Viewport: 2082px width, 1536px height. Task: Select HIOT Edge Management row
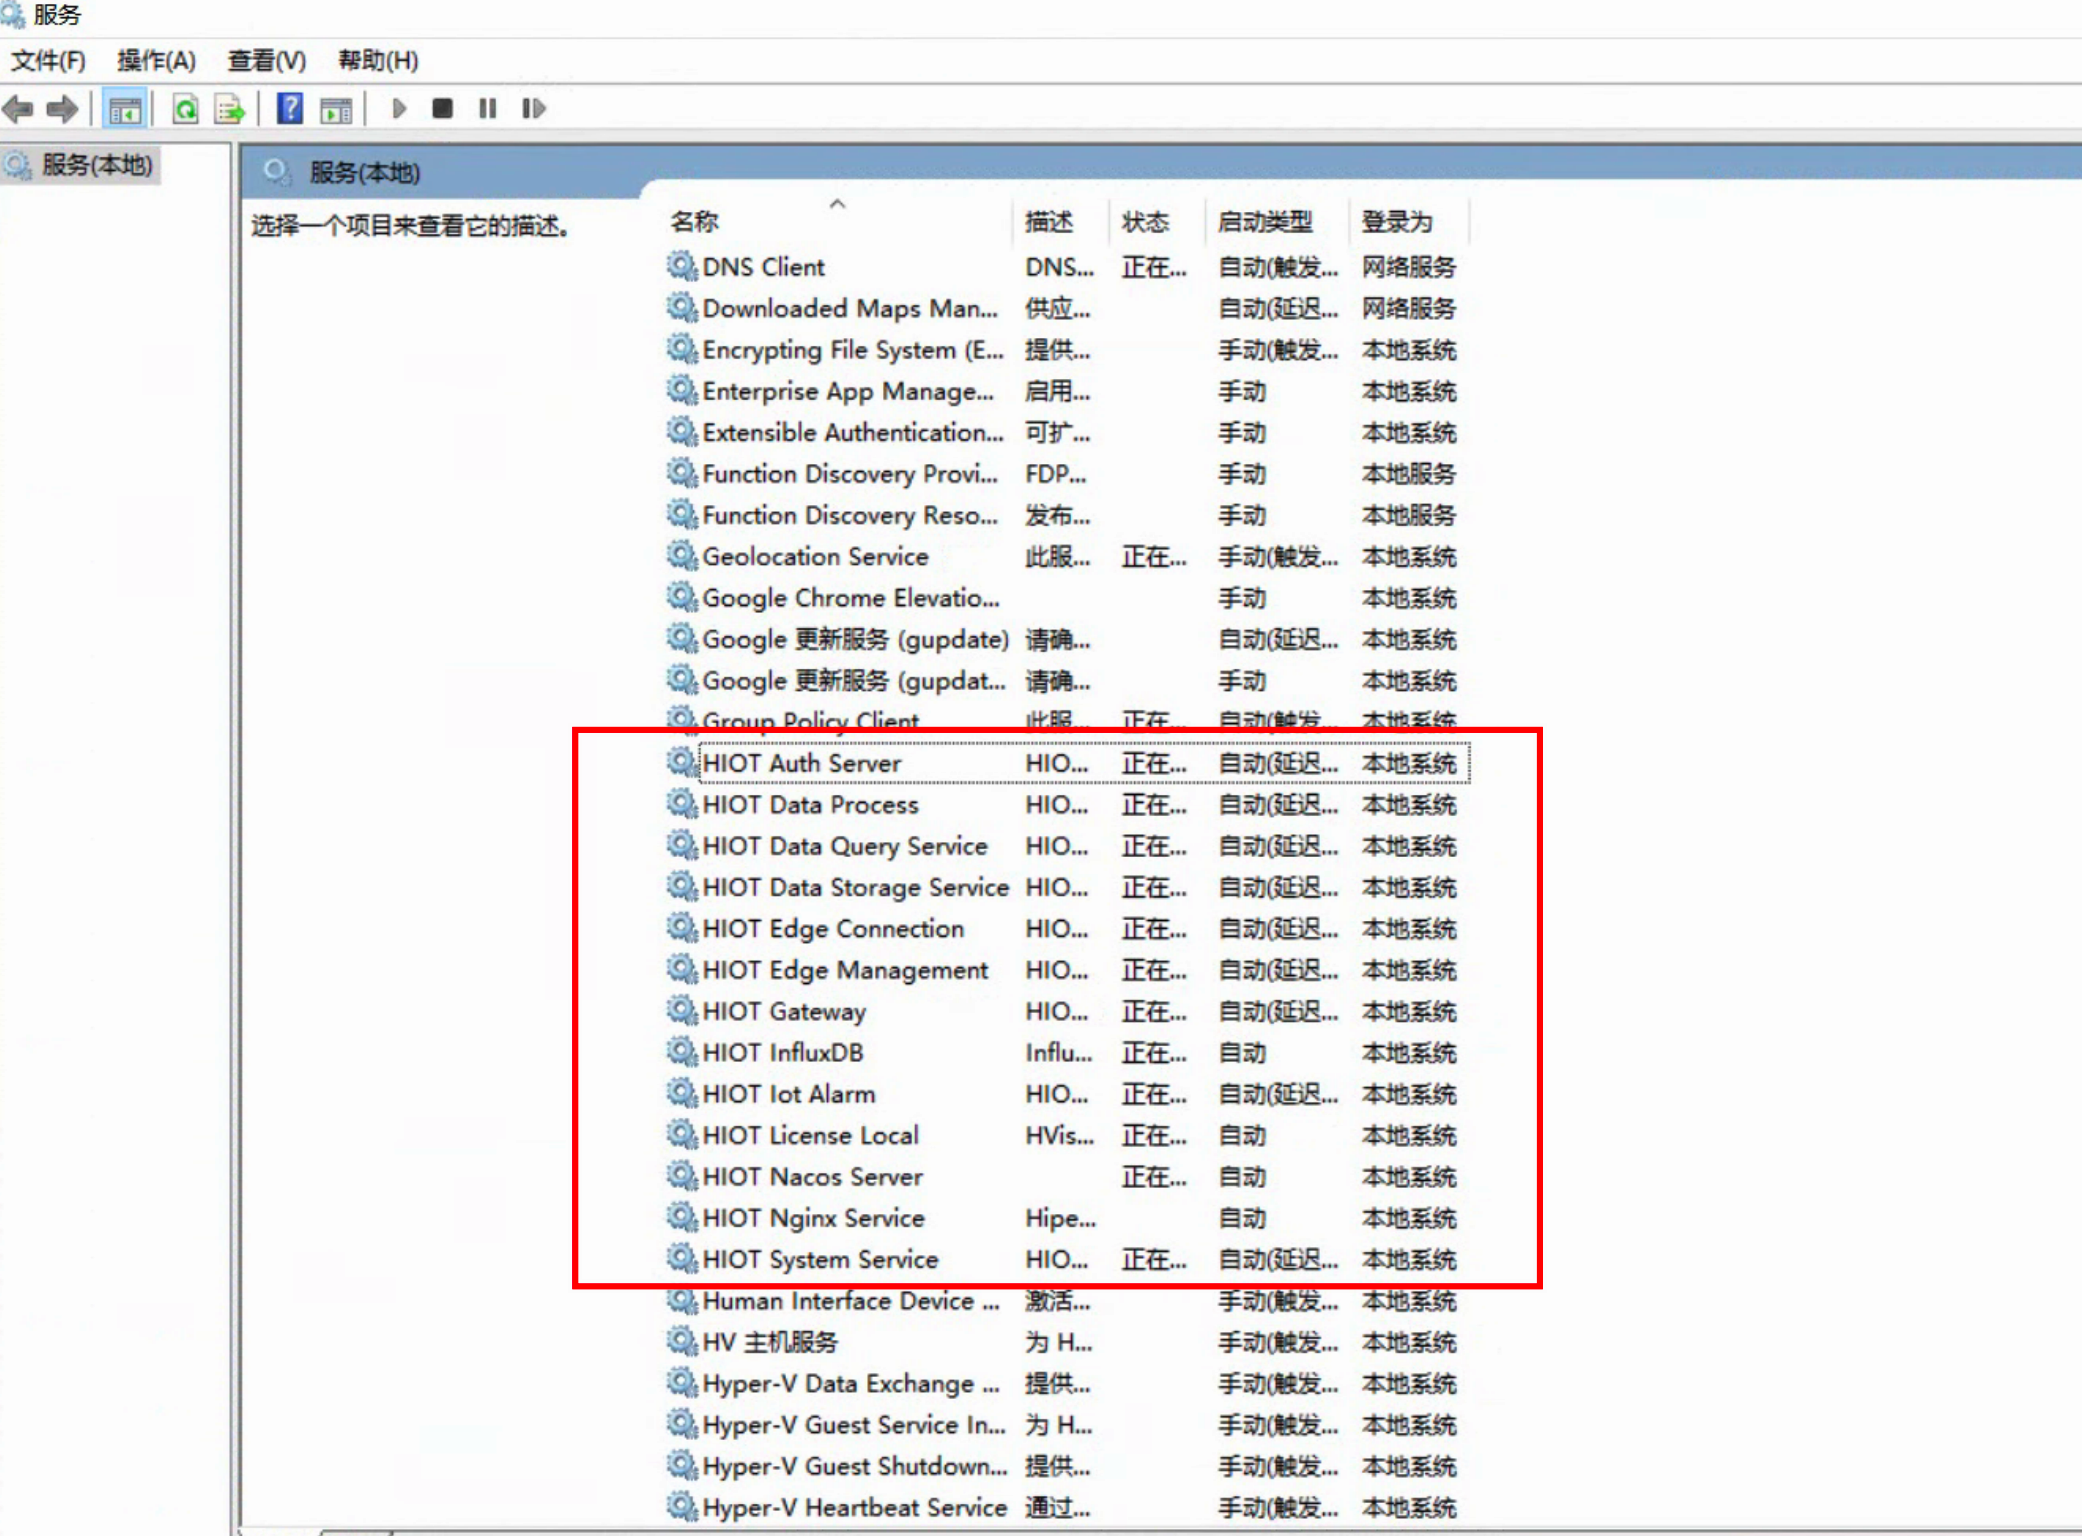point(1066,970)
